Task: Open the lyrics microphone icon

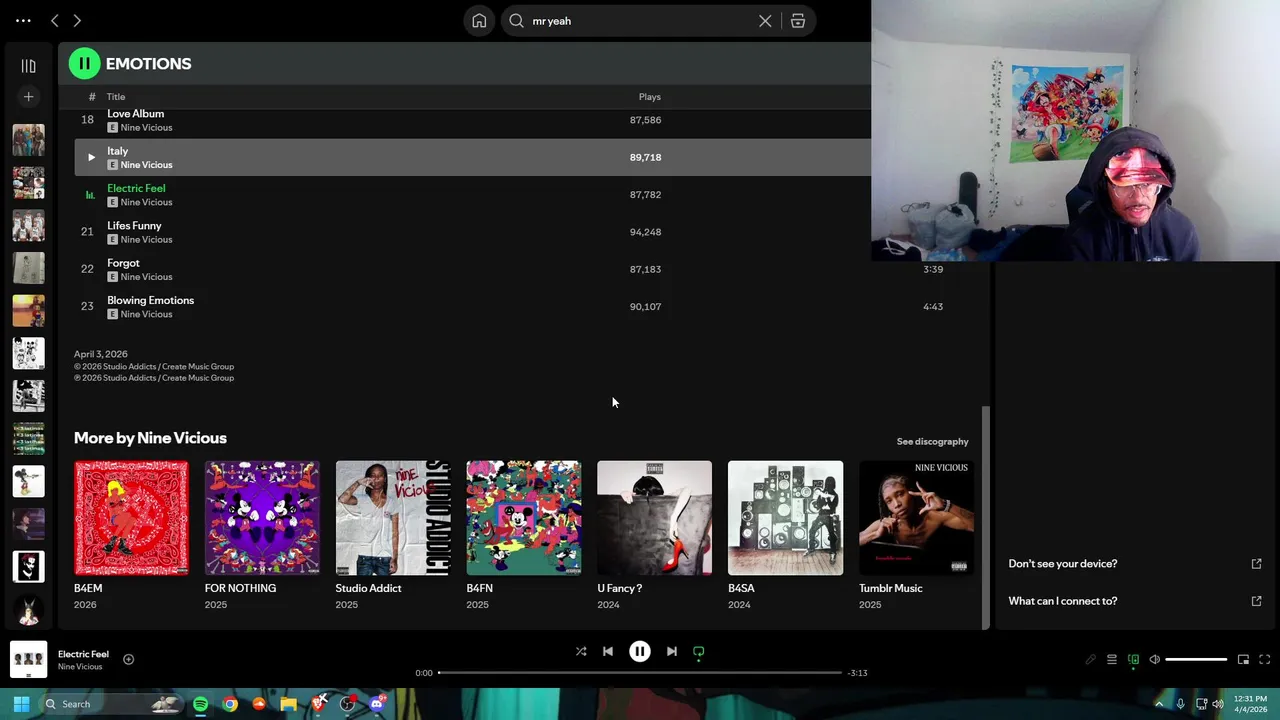Action: 1091,660
